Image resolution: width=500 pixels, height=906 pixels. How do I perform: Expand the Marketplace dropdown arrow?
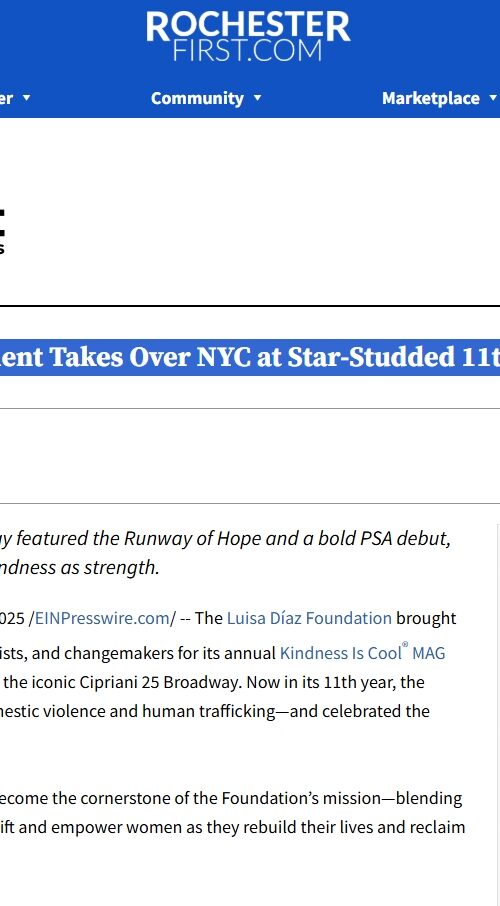[492, 99]
